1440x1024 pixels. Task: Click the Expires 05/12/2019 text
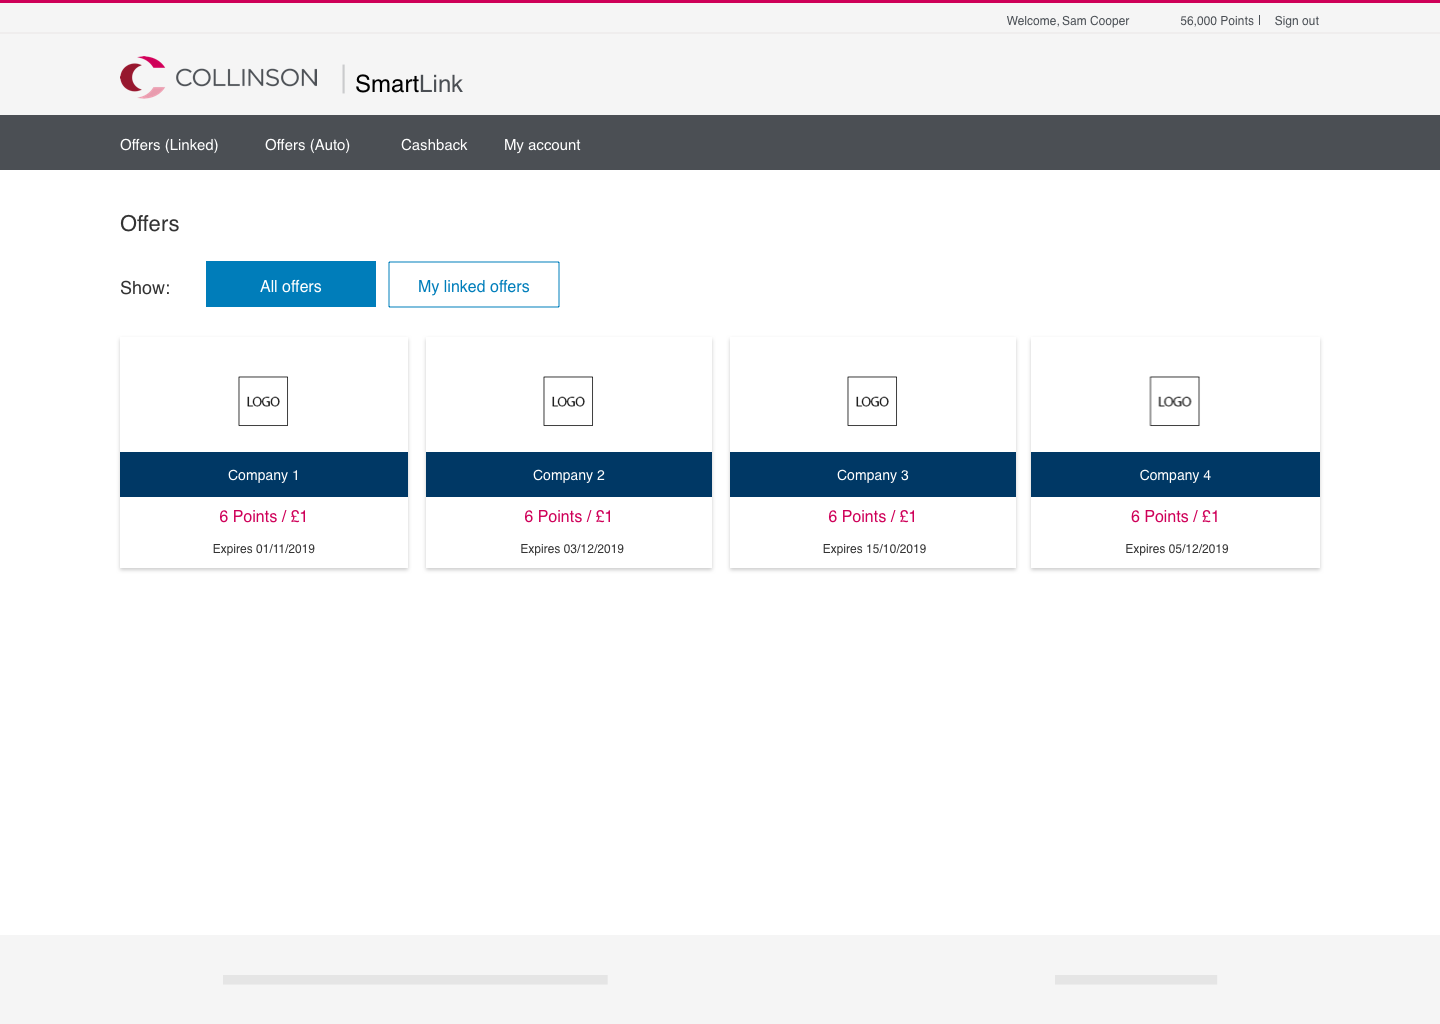coord(1177,549)
